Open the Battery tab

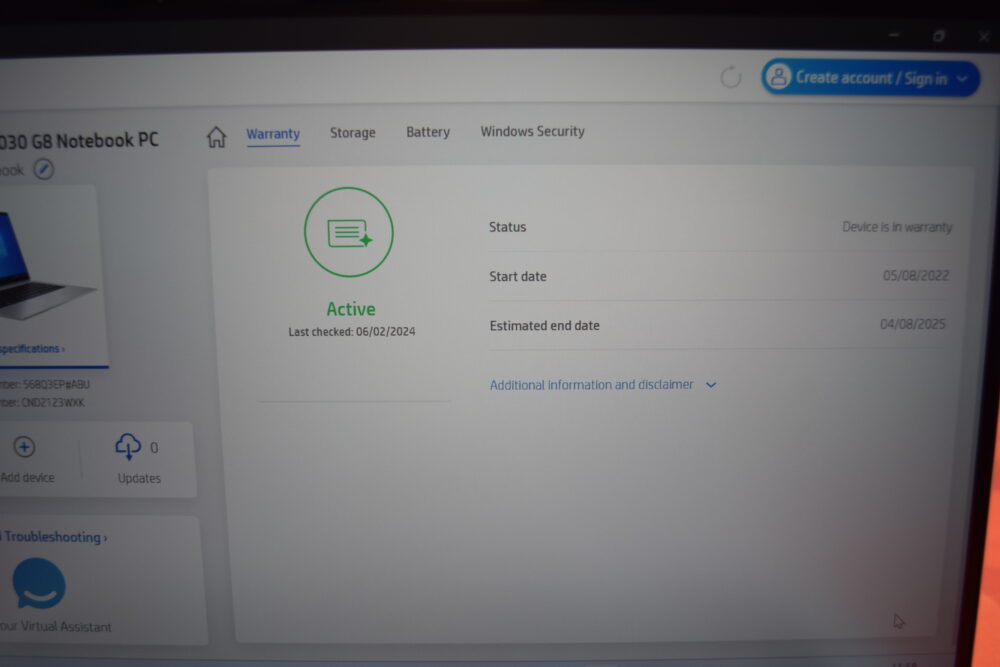coord(428,132)
